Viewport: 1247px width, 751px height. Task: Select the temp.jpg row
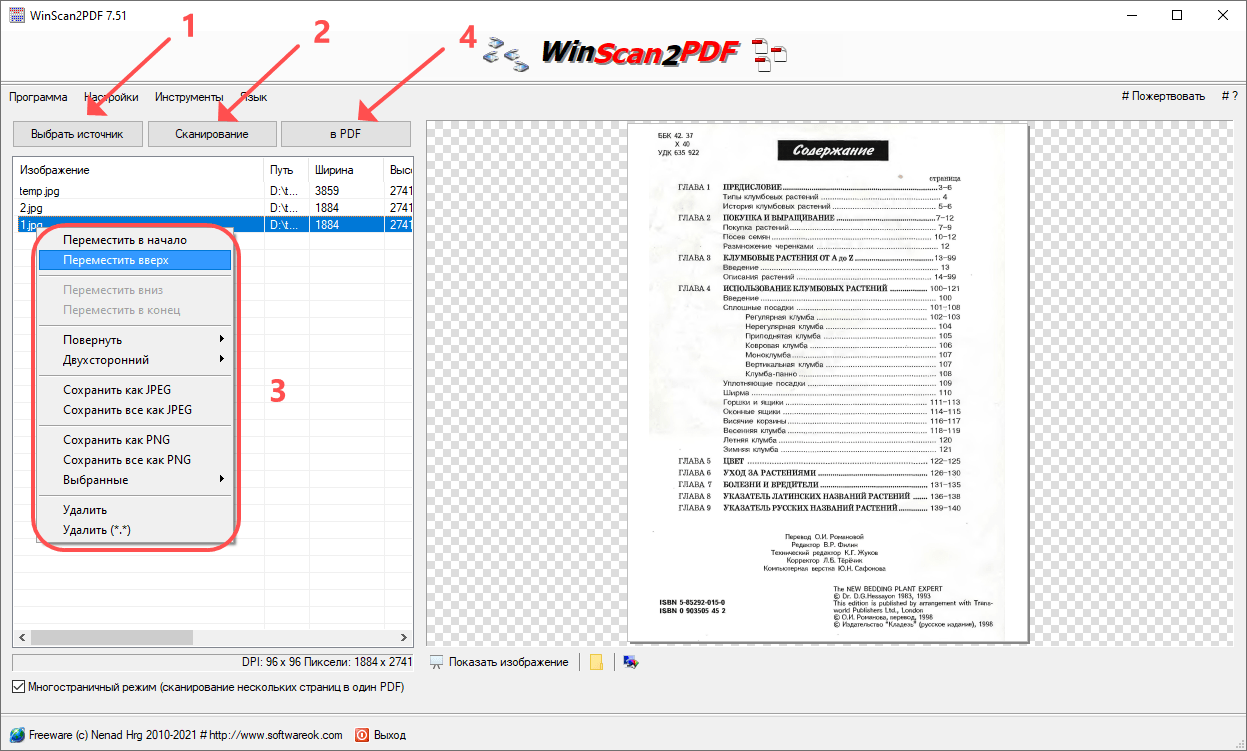[x=213, y=190]
